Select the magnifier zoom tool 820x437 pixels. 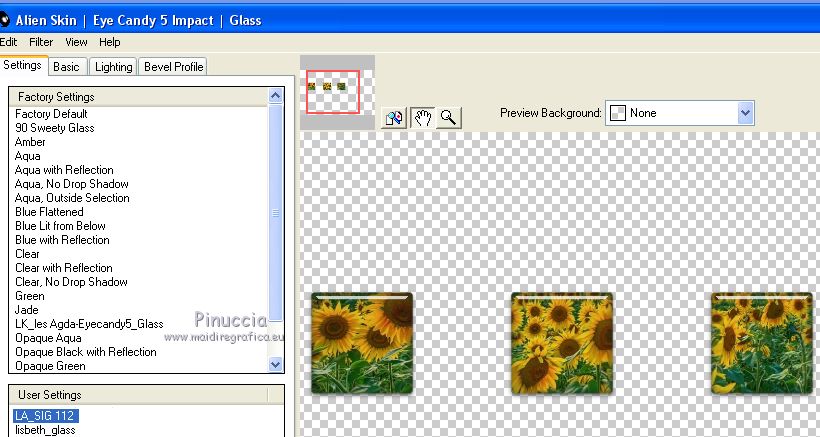(449, 118)
